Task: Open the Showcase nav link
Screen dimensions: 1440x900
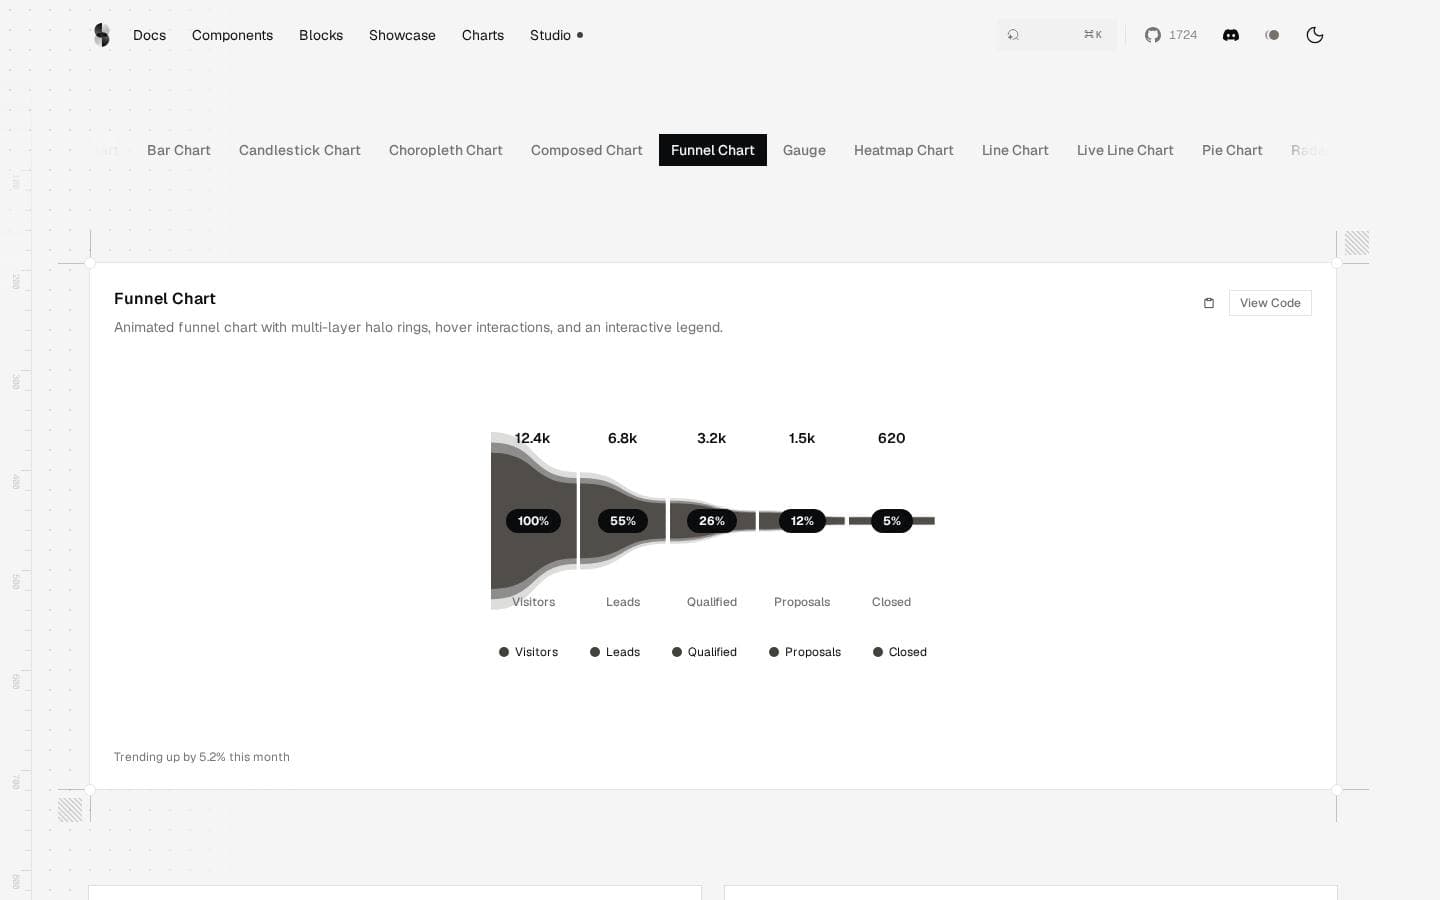Action: [402, 35]
